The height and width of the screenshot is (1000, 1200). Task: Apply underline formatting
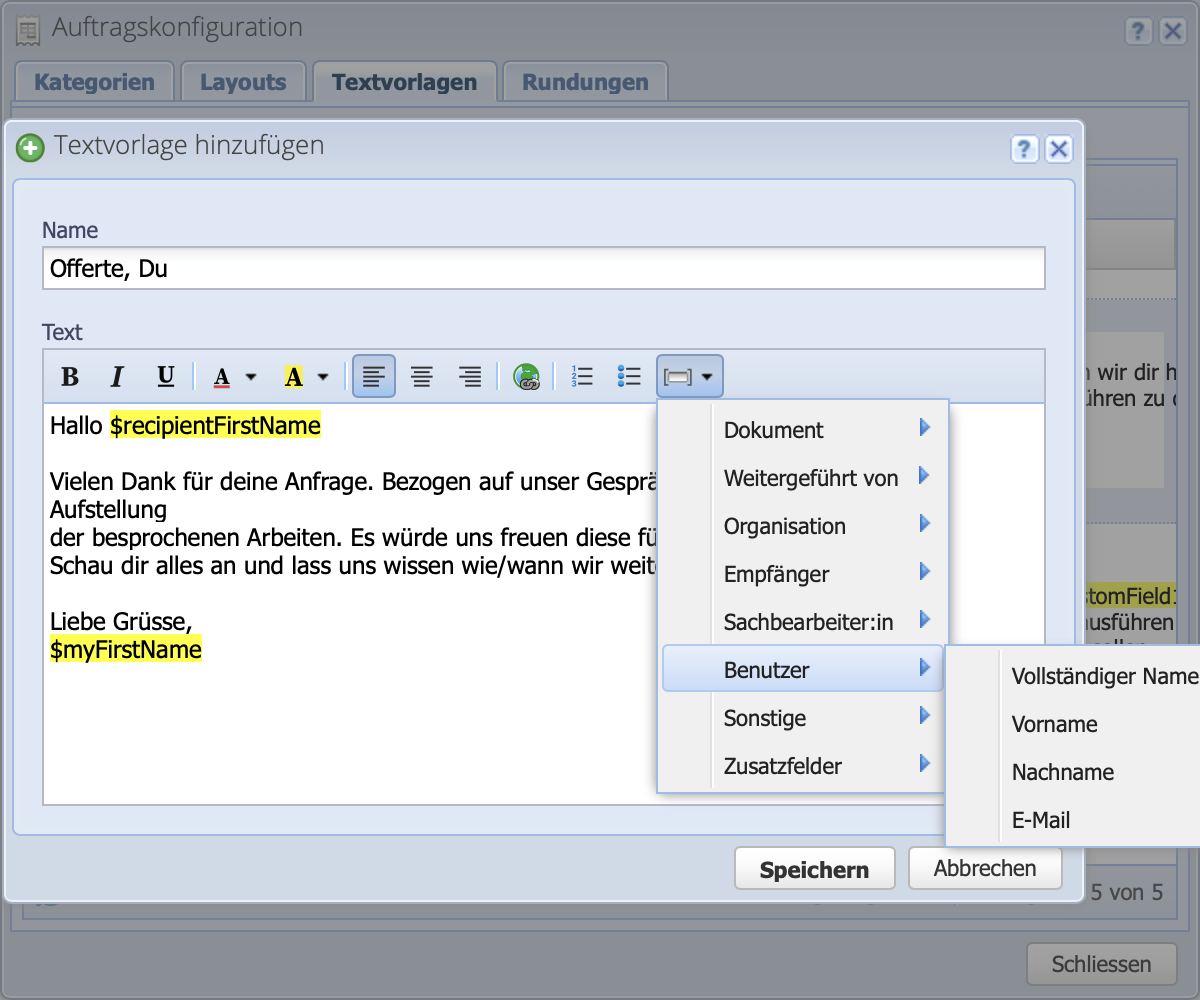coord(165,376)
